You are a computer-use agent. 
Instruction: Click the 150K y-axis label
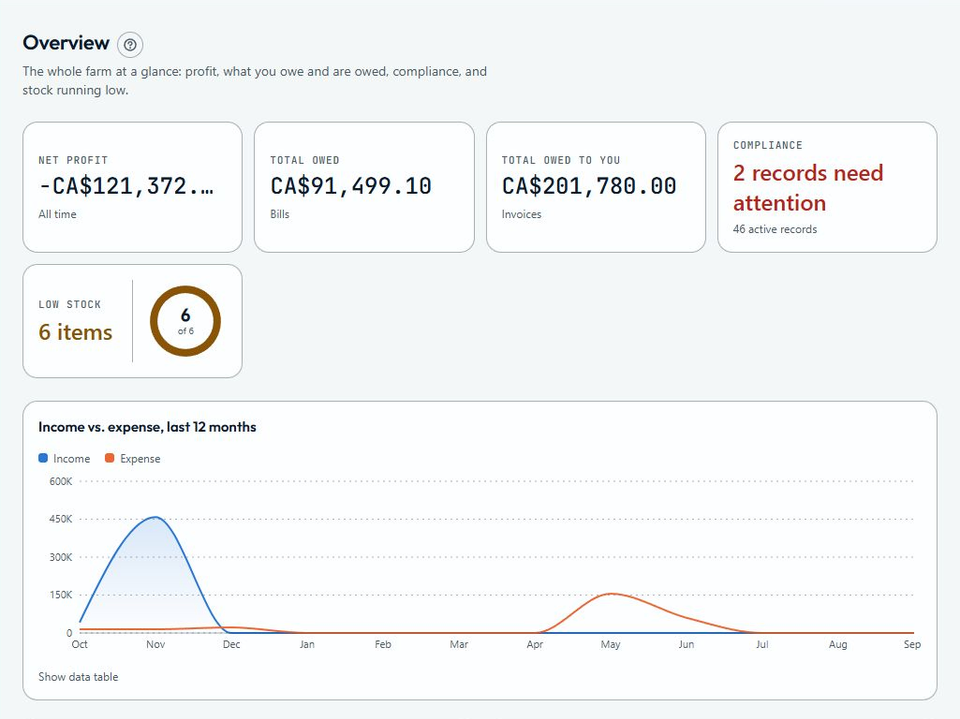pos(61,595)
